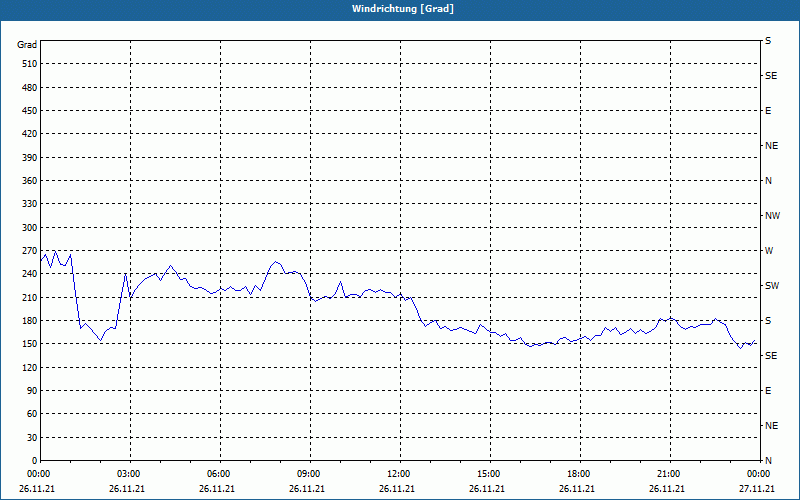
Task: Click the 270 y-axis label
Action: (x=30, y=251)
